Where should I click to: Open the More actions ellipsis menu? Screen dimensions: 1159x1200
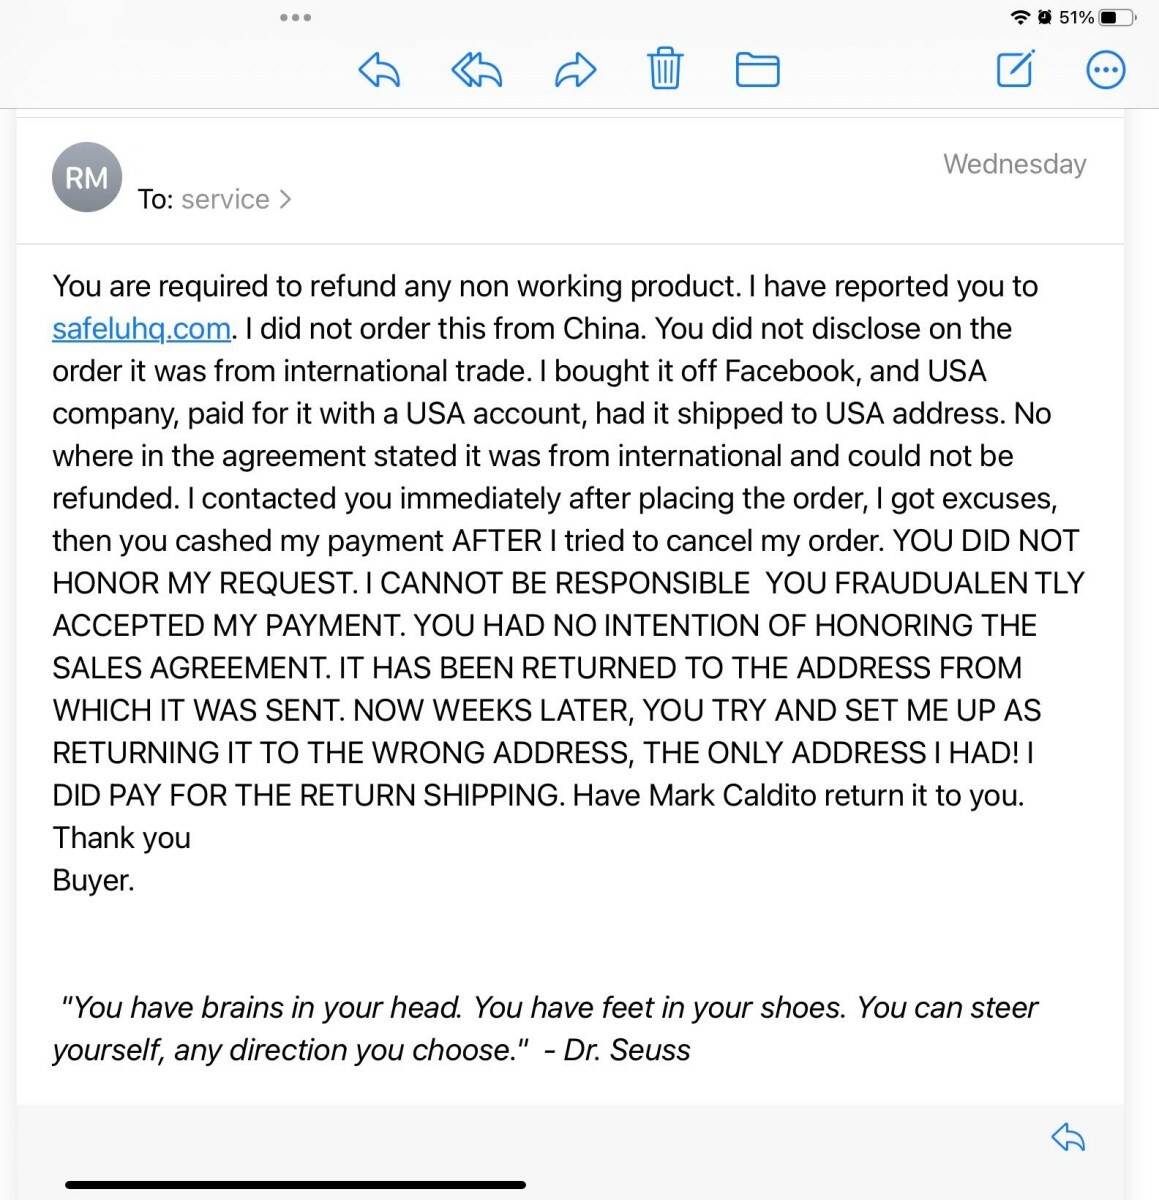[1105, 70]
